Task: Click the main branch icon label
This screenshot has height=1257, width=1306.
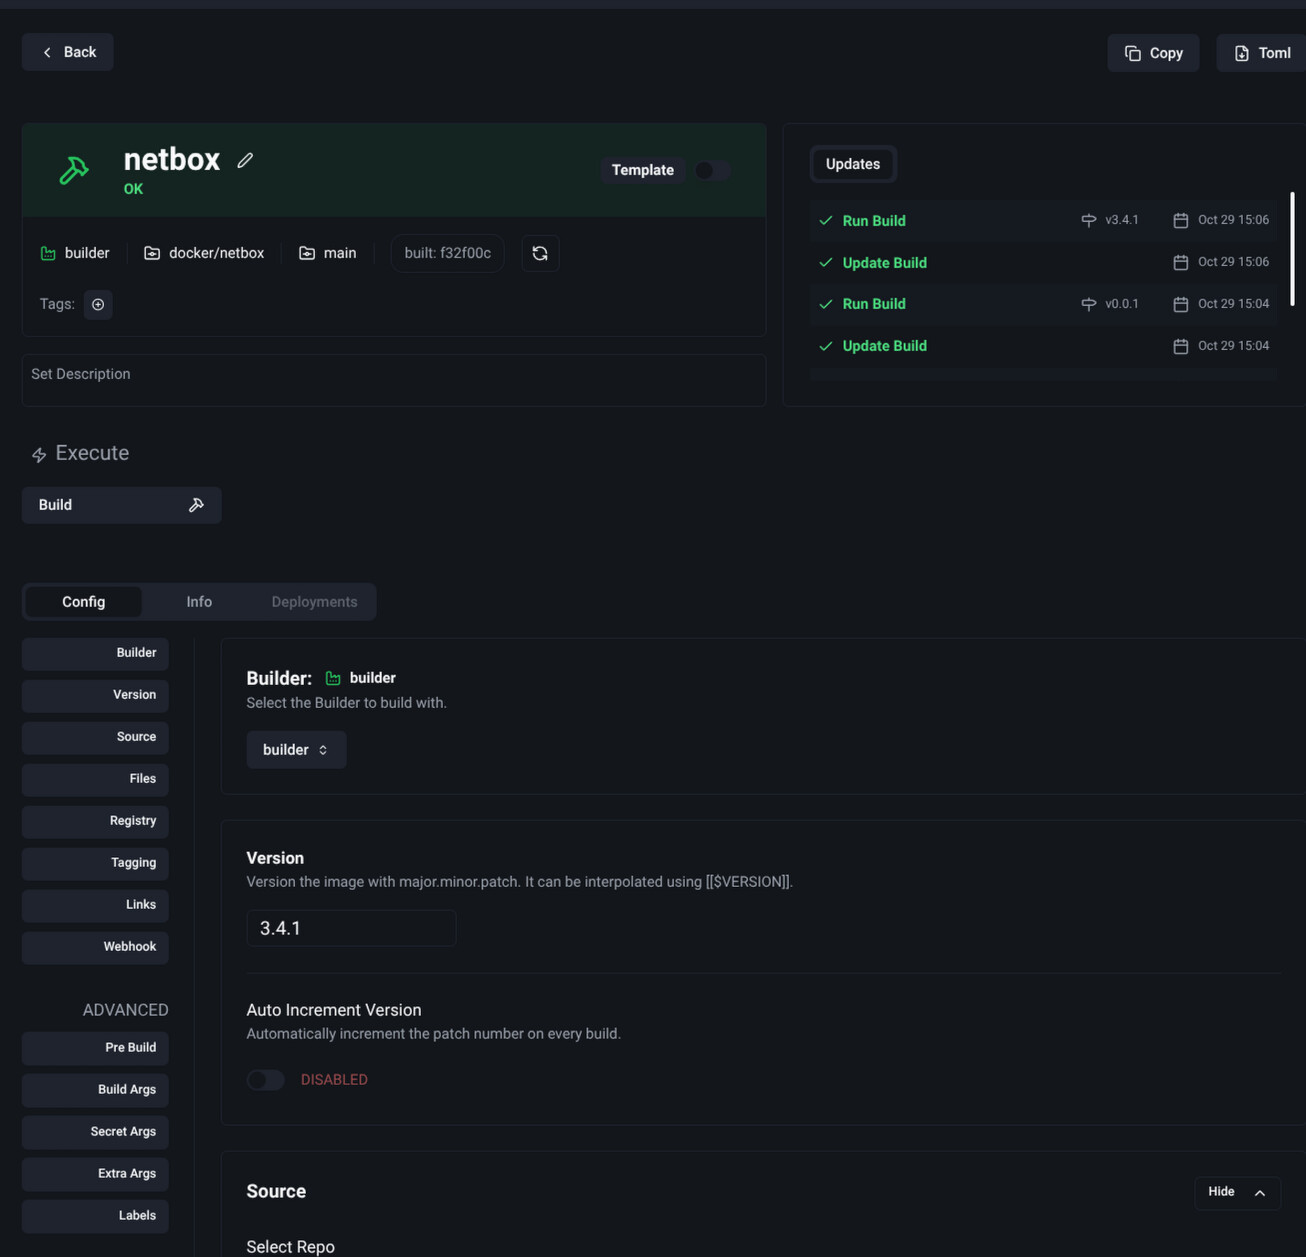Action: click(x=327, y=253)
